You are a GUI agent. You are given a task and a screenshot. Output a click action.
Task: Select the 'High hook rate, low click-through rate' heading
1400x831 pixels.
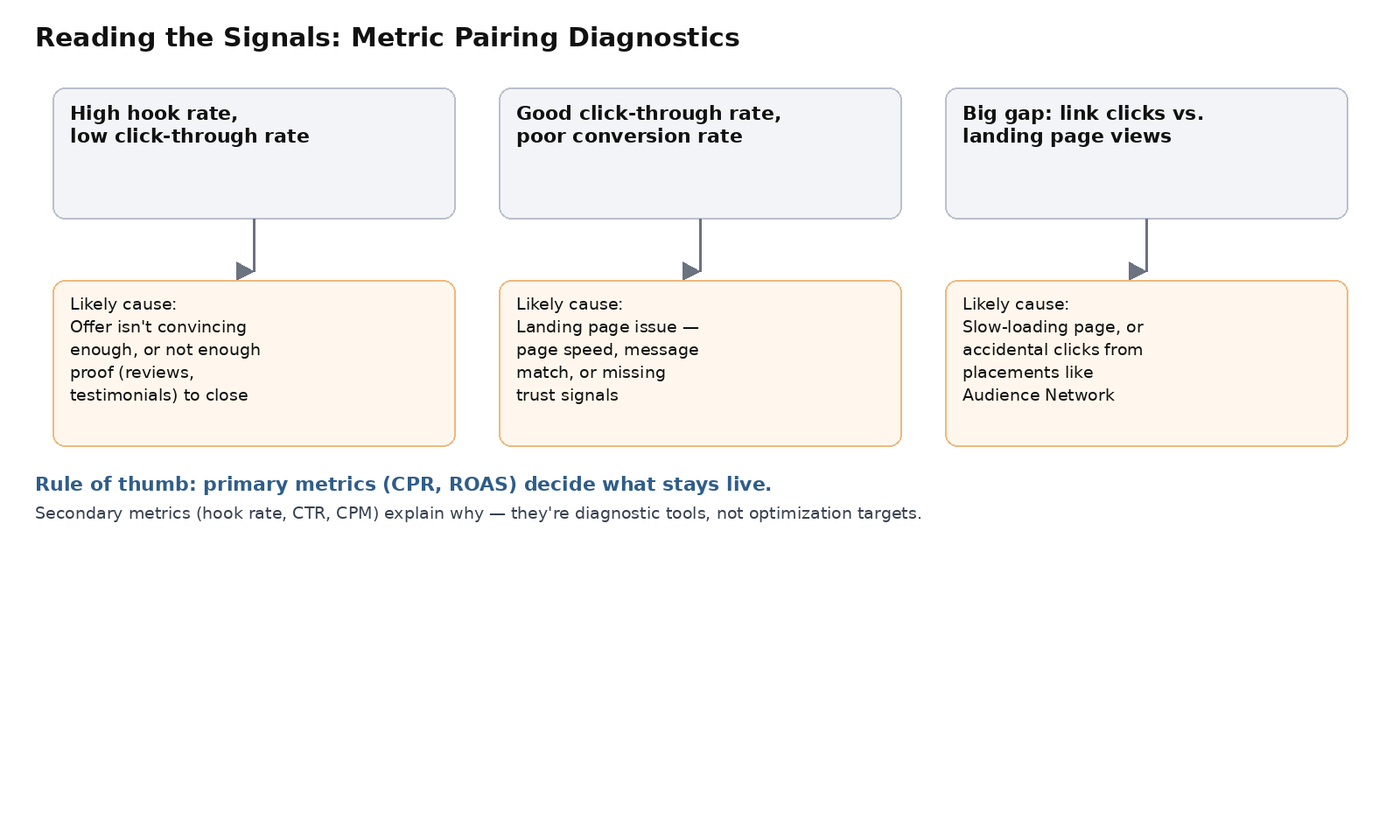tap(190, 125)
